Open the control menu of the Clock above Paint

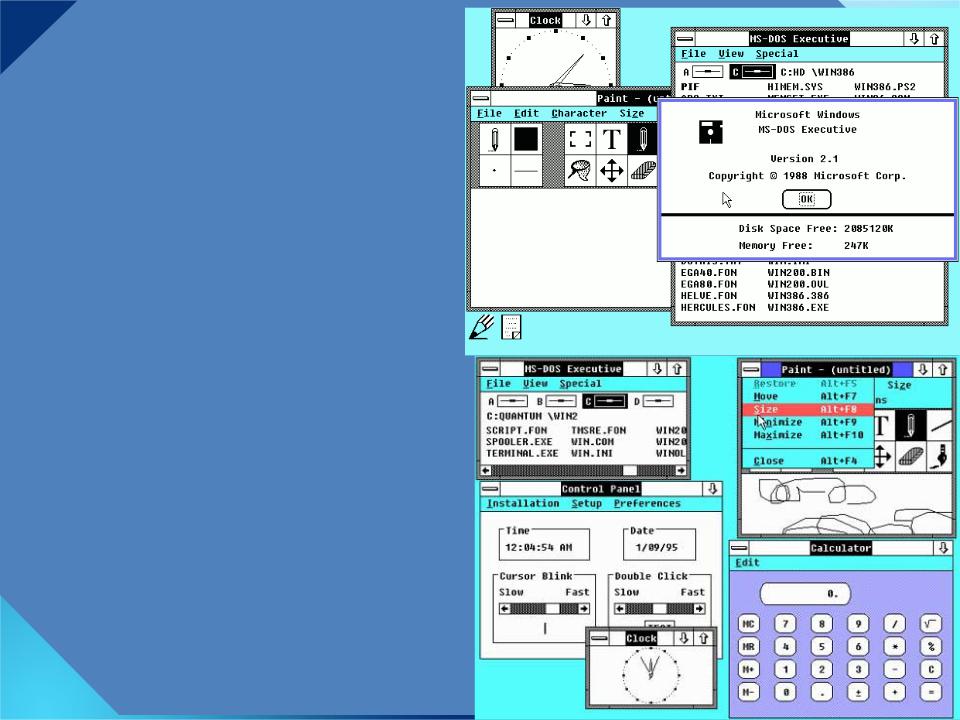(x=505, y=20)
